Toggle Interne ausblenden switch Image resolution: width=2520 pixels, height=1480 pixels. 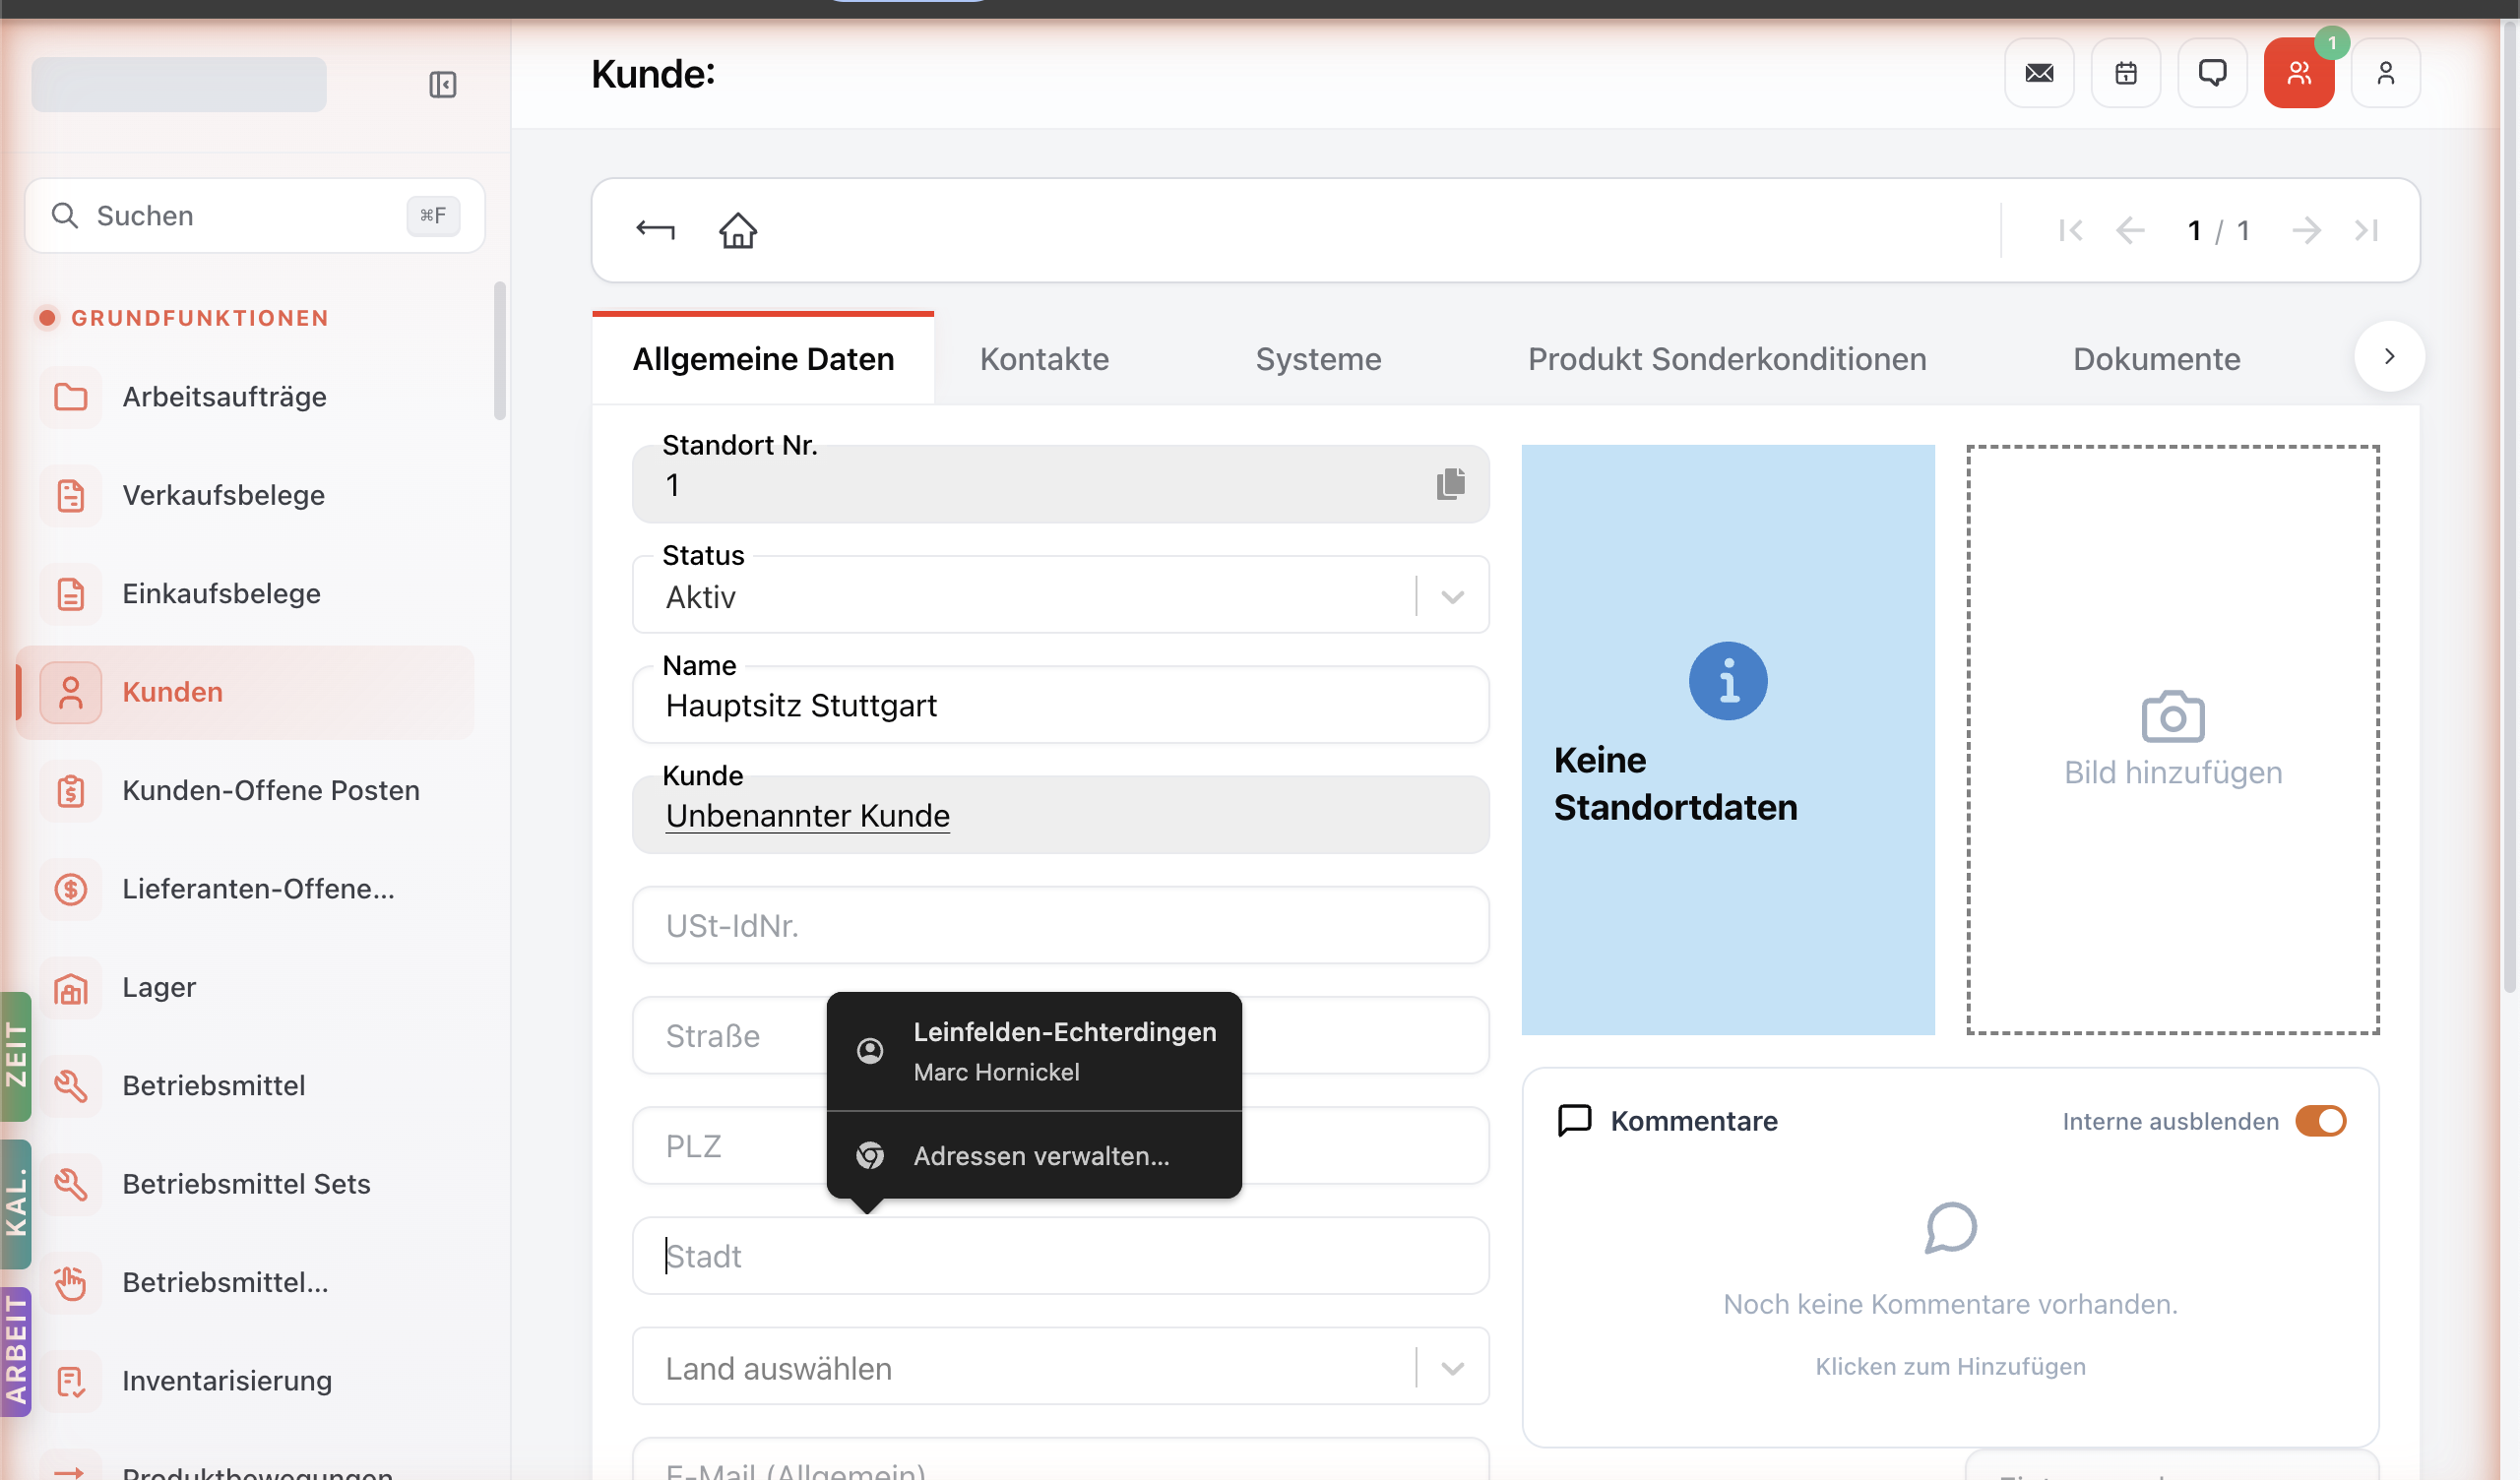2321,1121
